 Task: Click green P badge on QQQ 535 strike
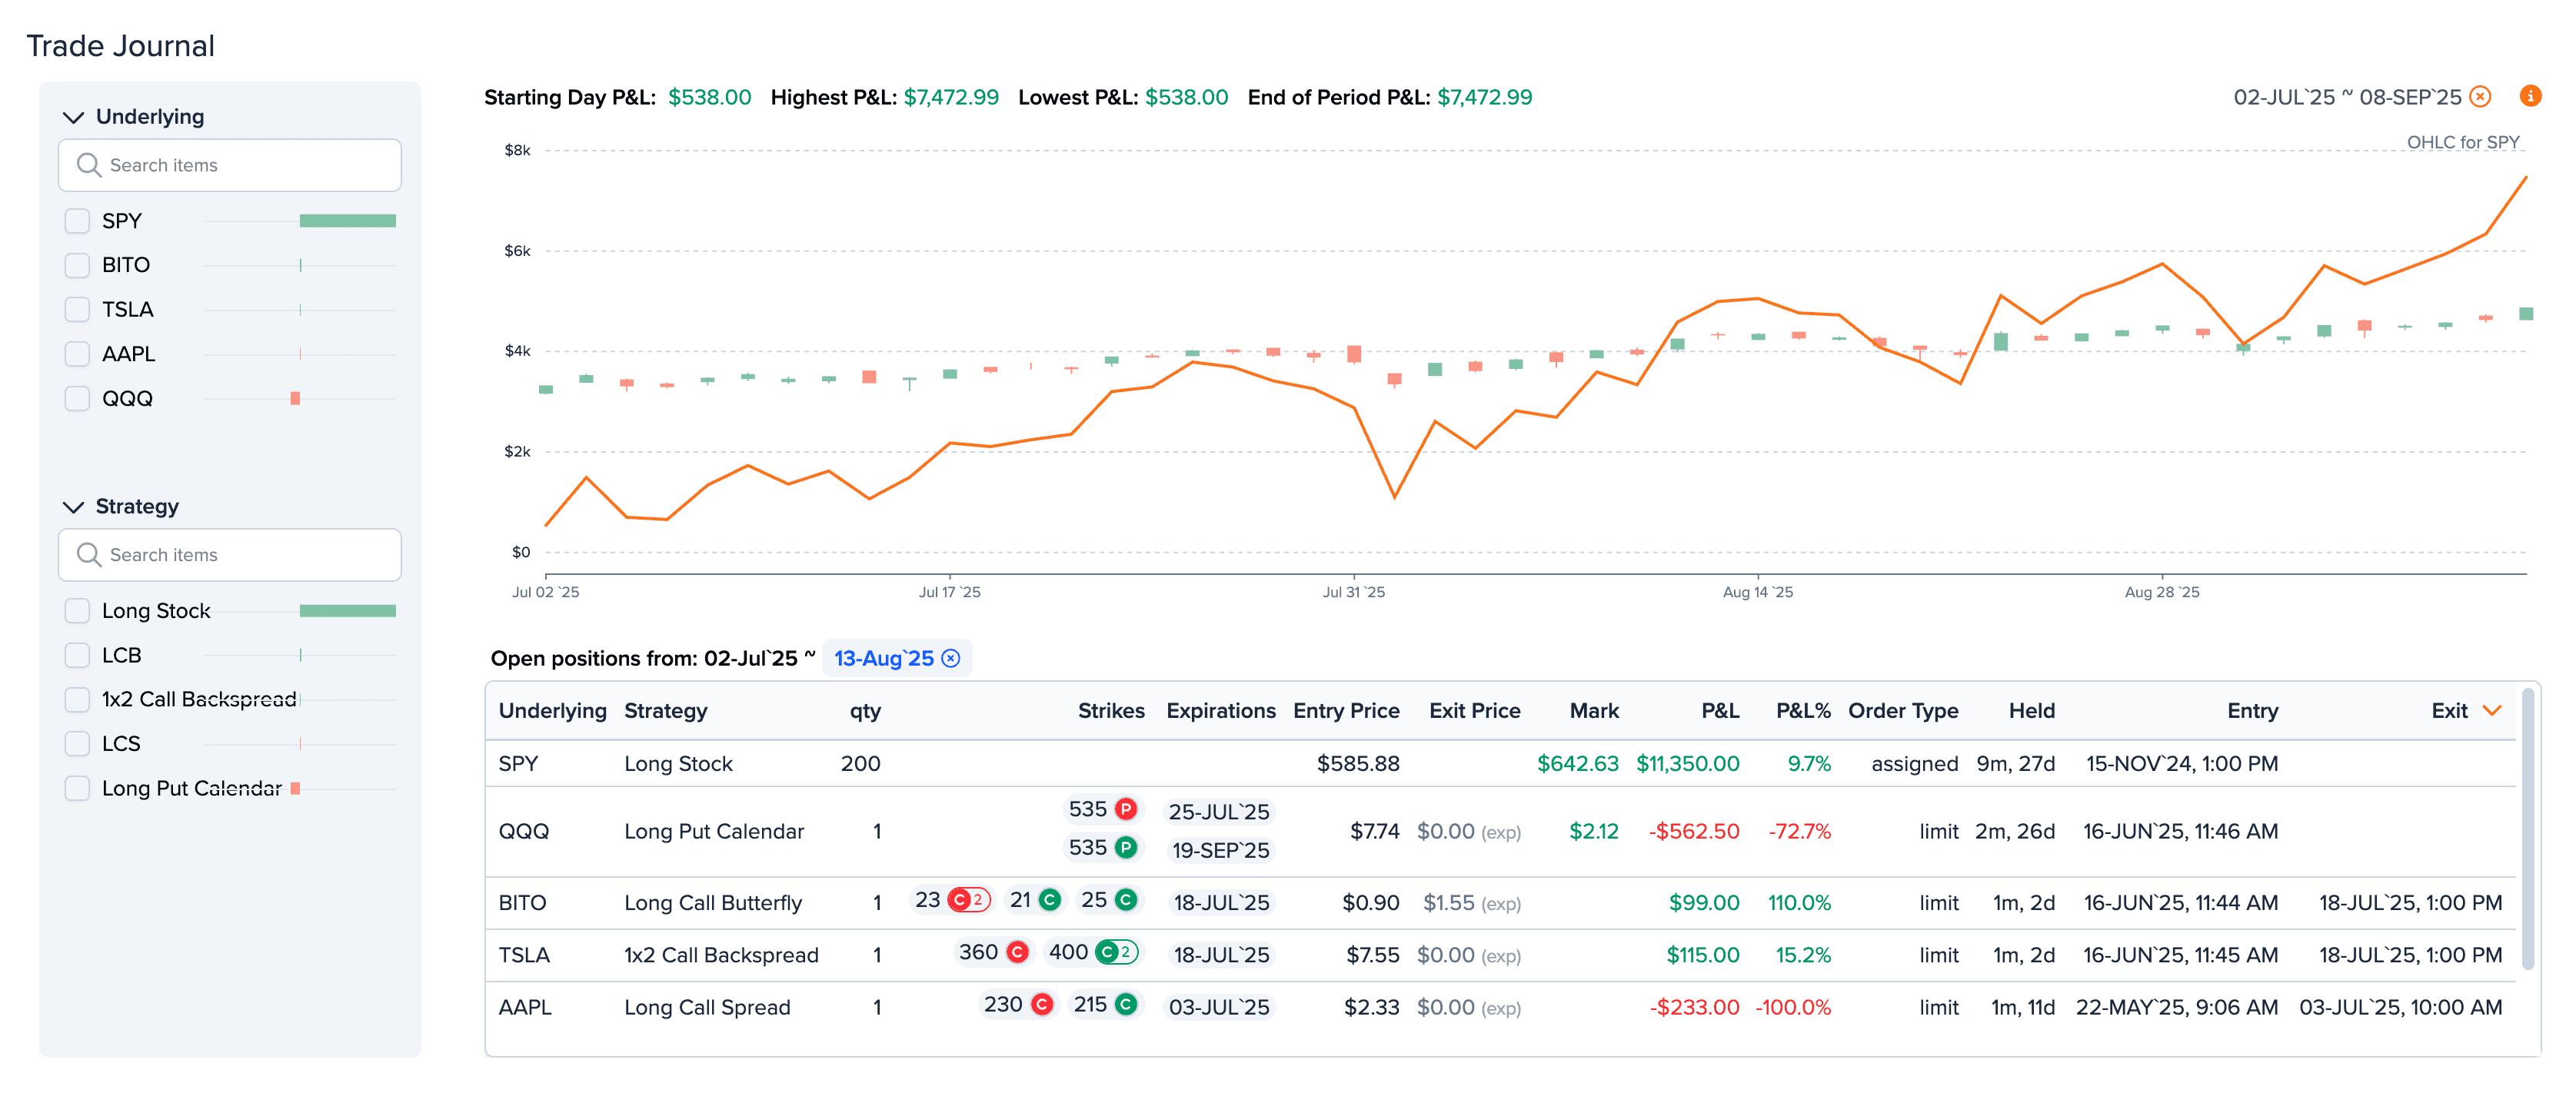pos(1126,848)
